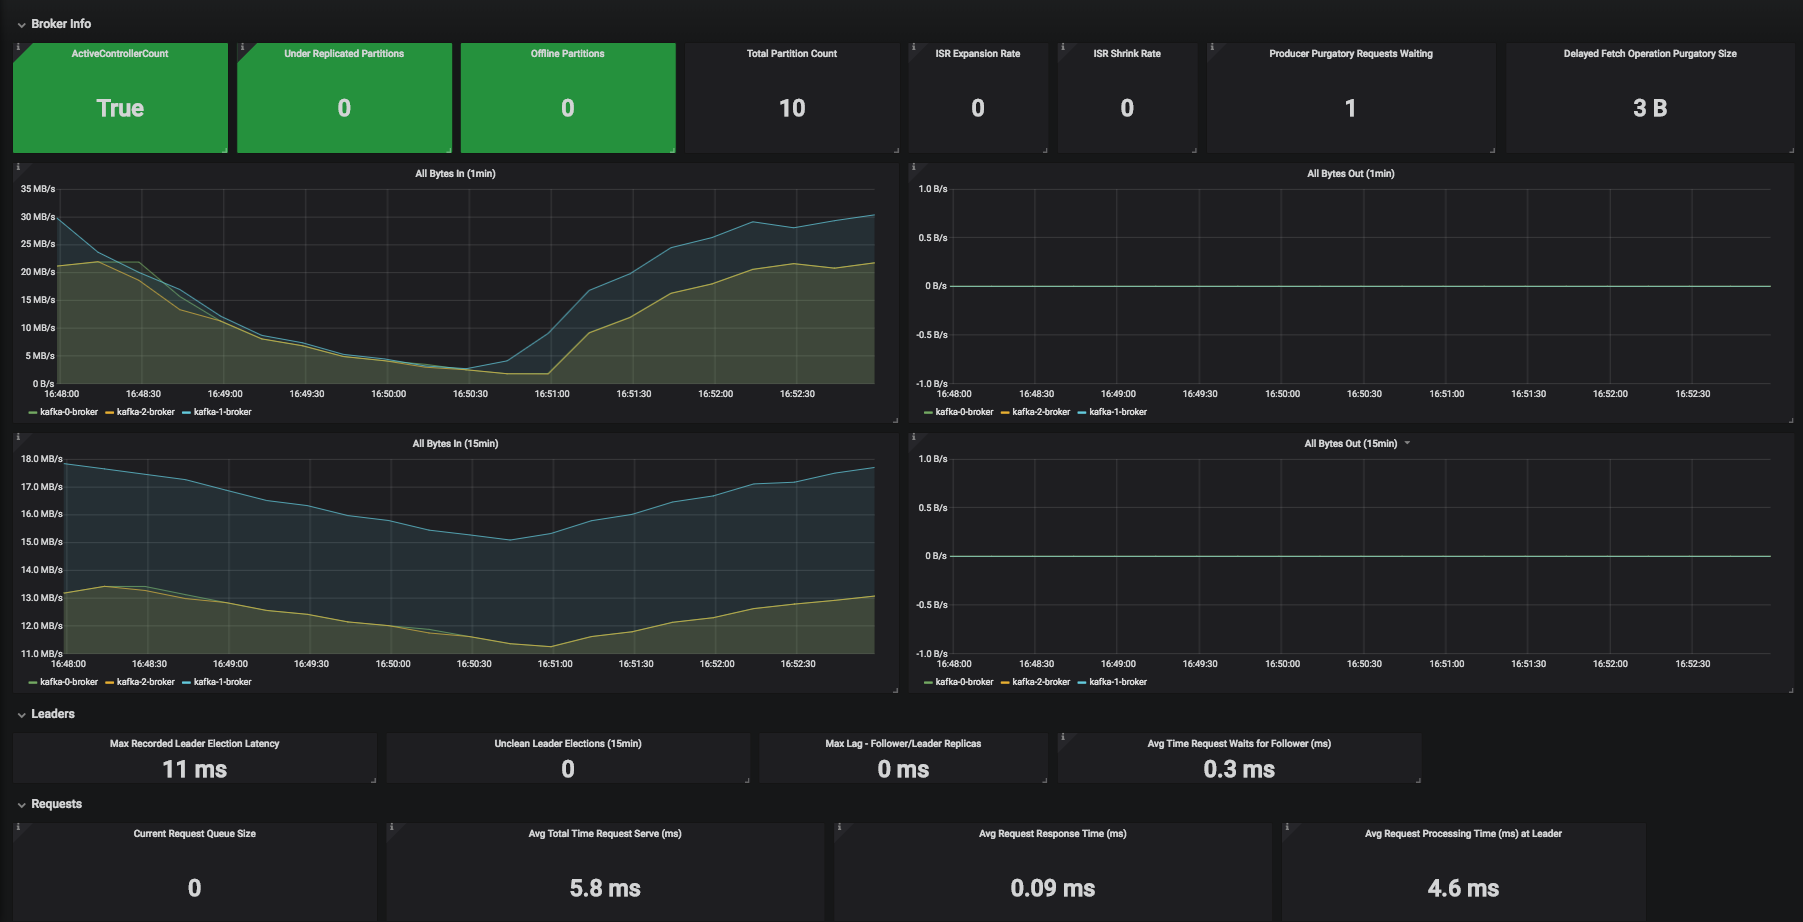Open Avg Time Request Waits for Follower title menu
This screenshot has height=922, width=1803.
pyautogui.click(x=1239, y=744)
